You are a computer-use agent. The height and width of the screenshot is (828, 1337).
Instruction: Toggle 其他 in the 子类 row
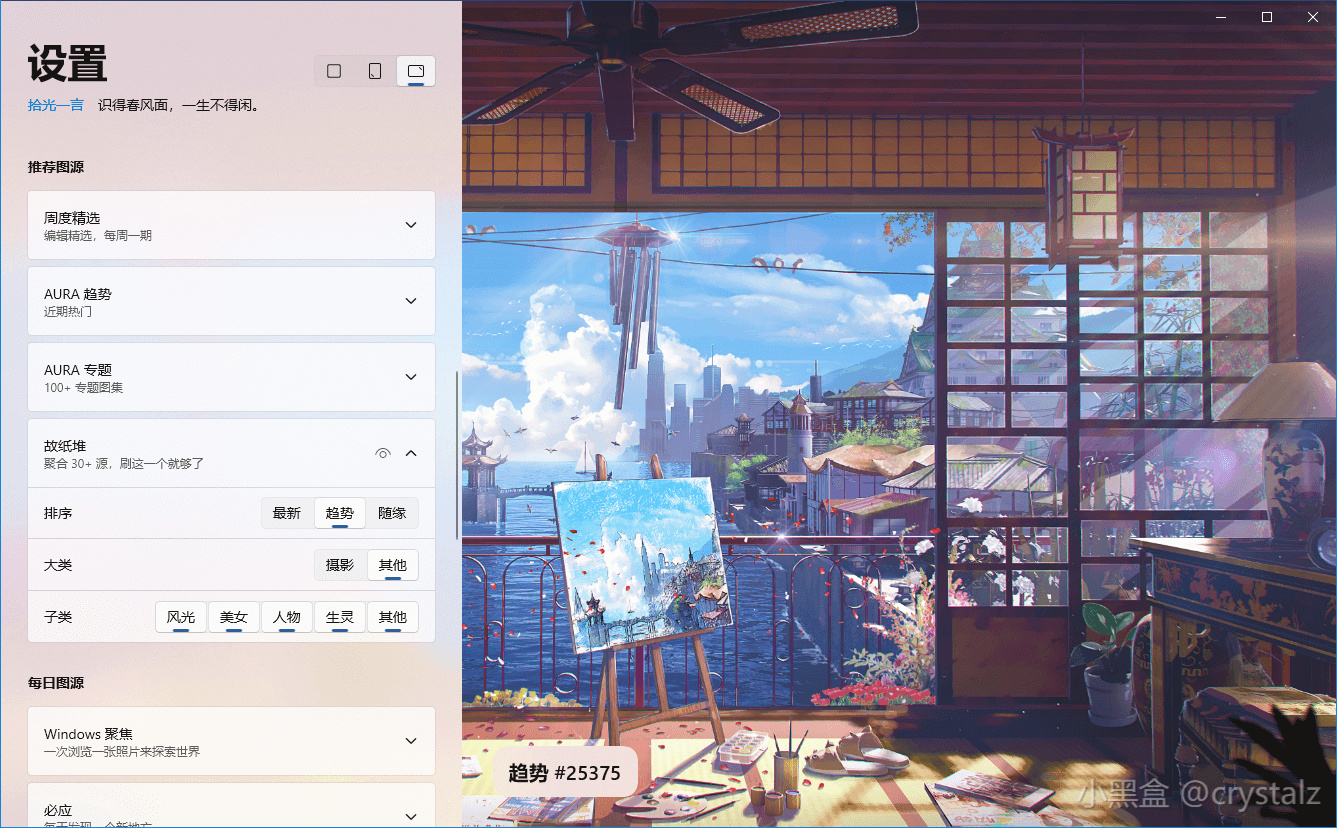point(393,617)
